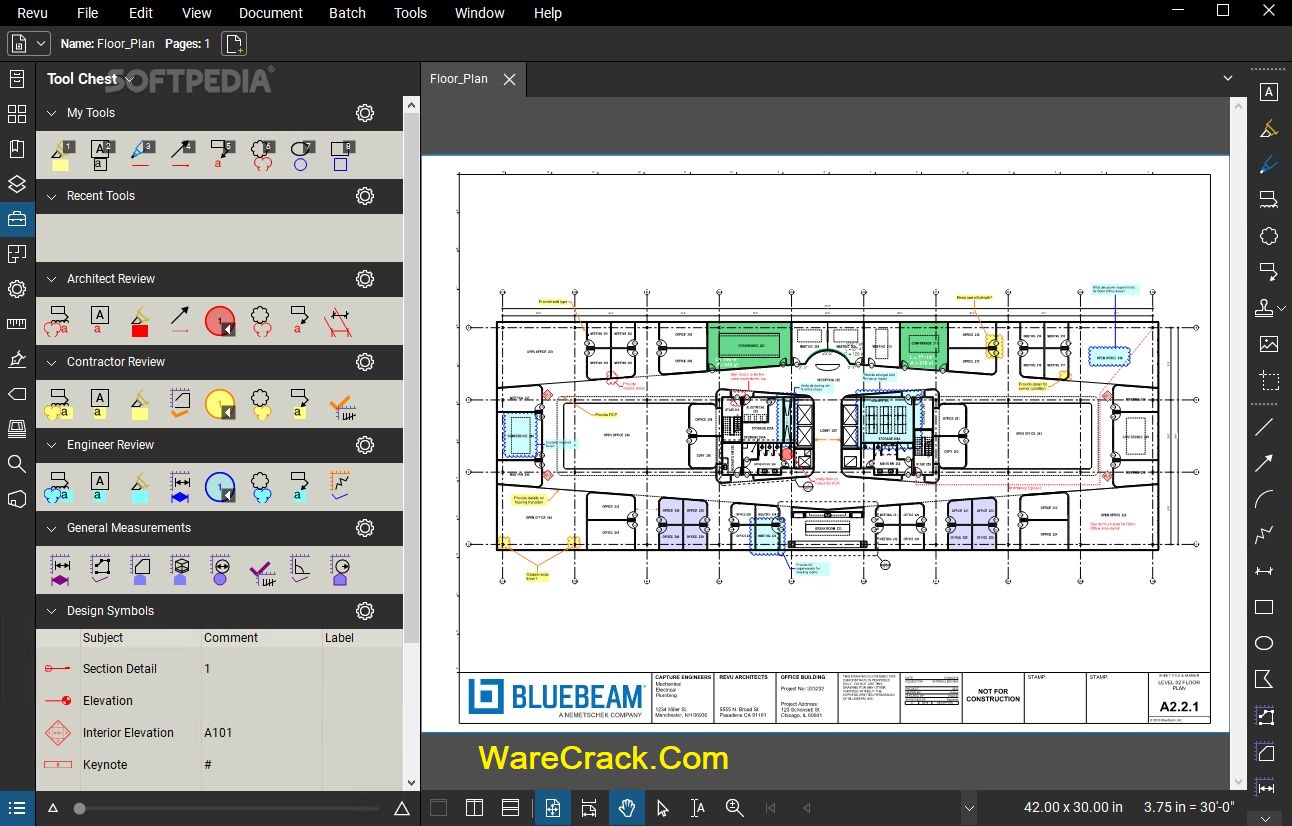Open the Measurements ruler panel icon
Screen dimensions: 1292x826
click(17, 324)
